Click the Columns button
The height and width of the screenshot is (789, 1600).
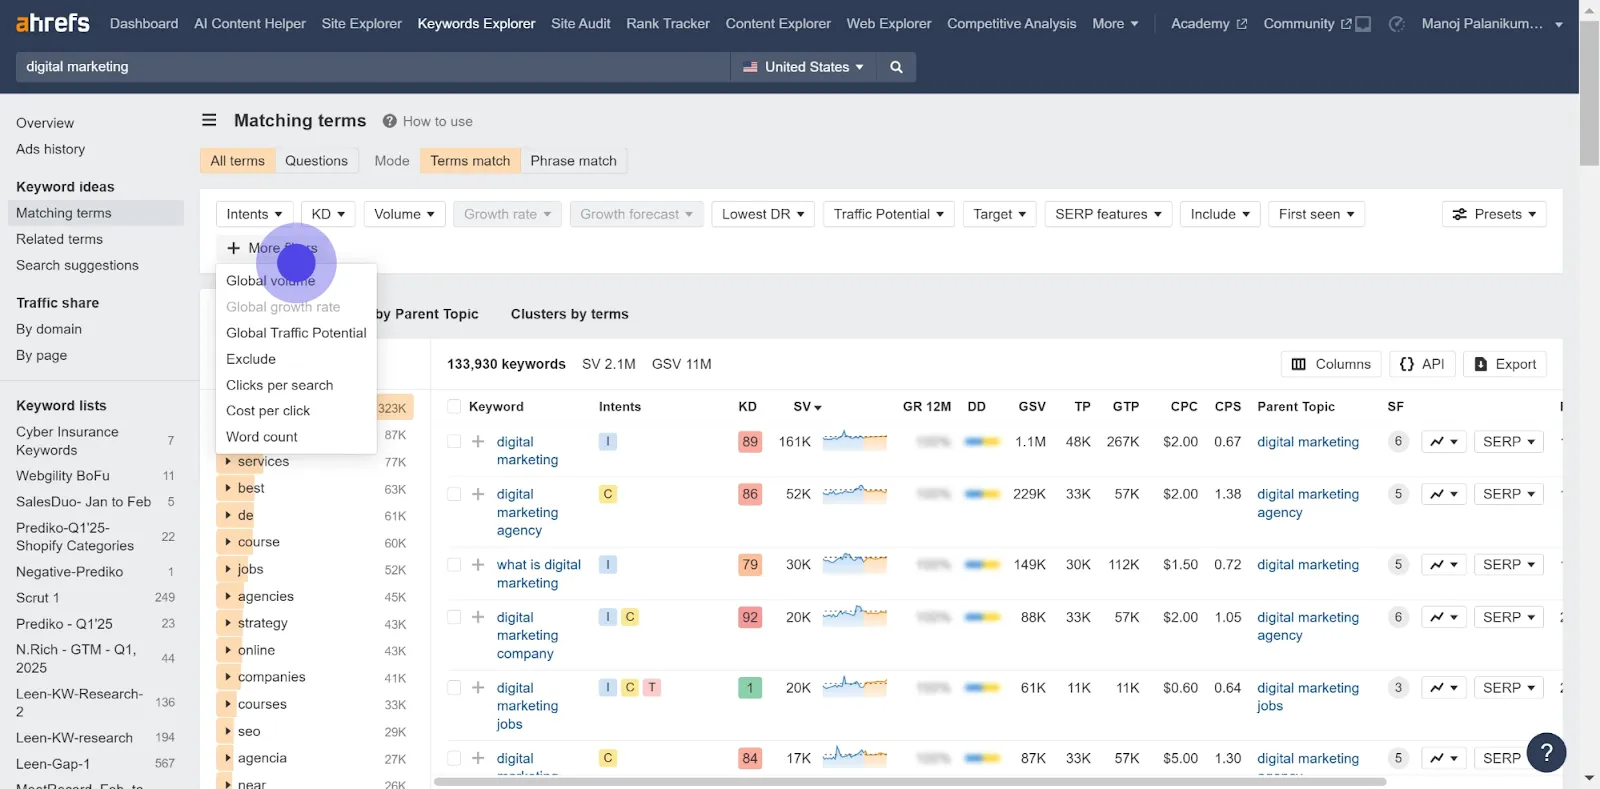pyautogui.click(x=1331, y=364)
